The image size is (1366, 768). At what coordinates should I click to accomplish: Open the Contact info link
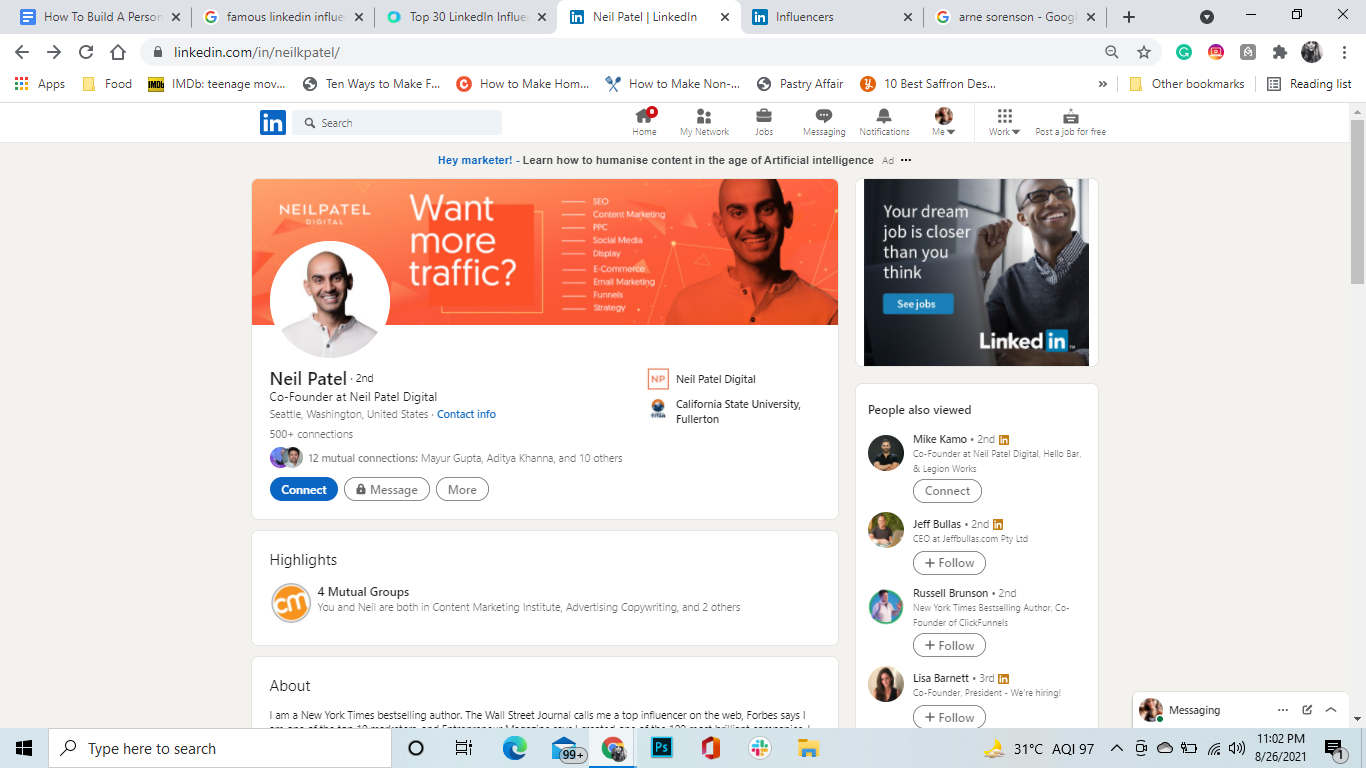click(466, 414)
